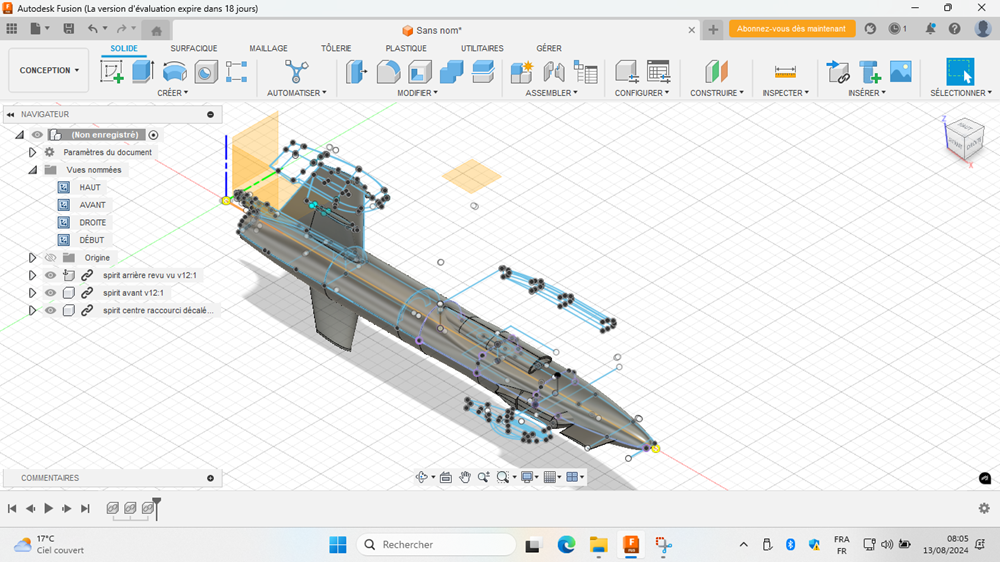Activate the Pan hand tool
1000x562 pixels.
coord(465,478)
